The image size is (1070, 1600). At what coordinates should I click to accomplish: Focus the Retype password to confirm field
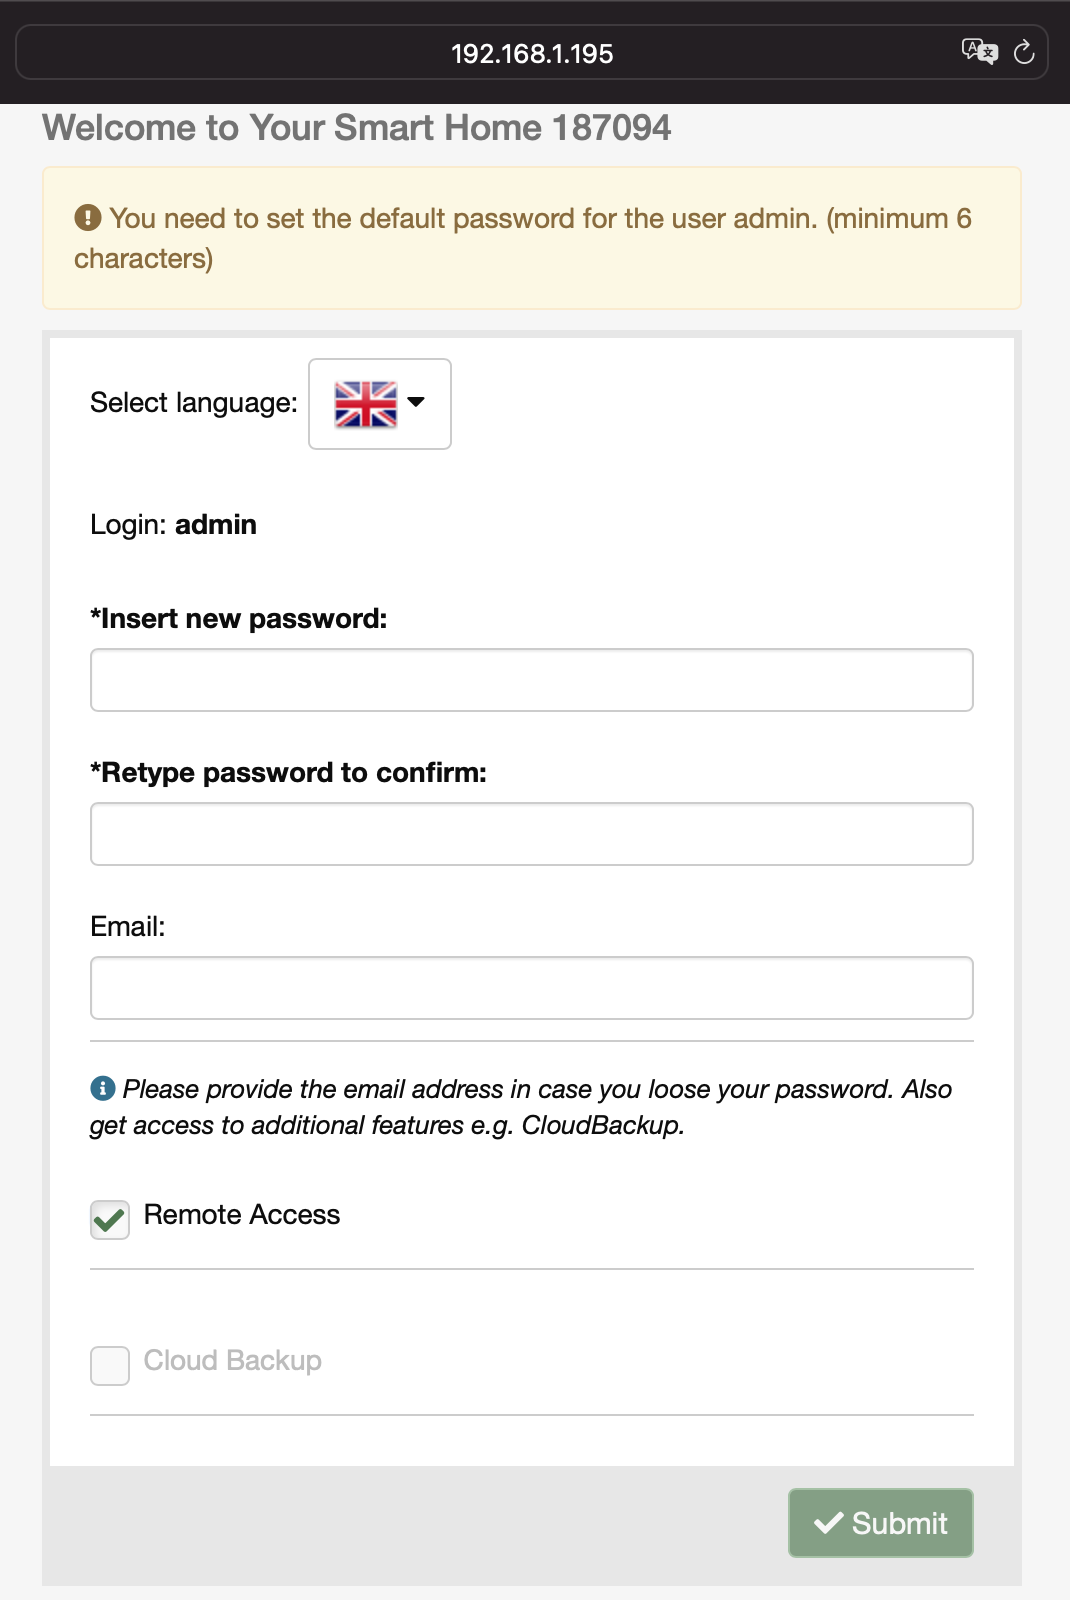pos(532,834)
